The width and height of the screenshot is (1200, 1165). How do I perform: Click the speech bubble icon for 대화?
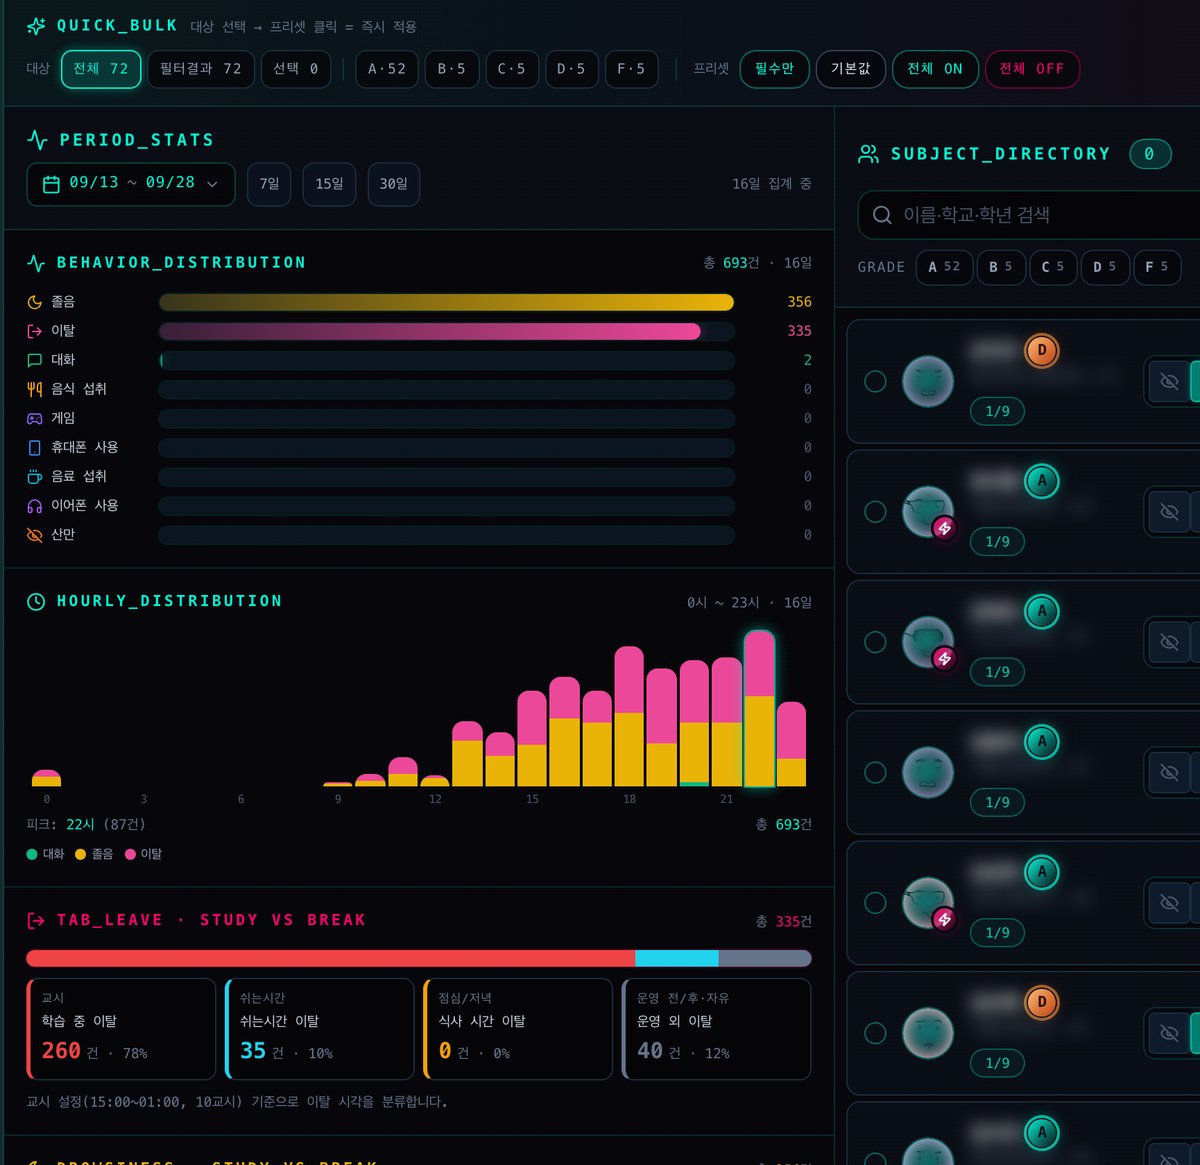[x=35, y=360]
